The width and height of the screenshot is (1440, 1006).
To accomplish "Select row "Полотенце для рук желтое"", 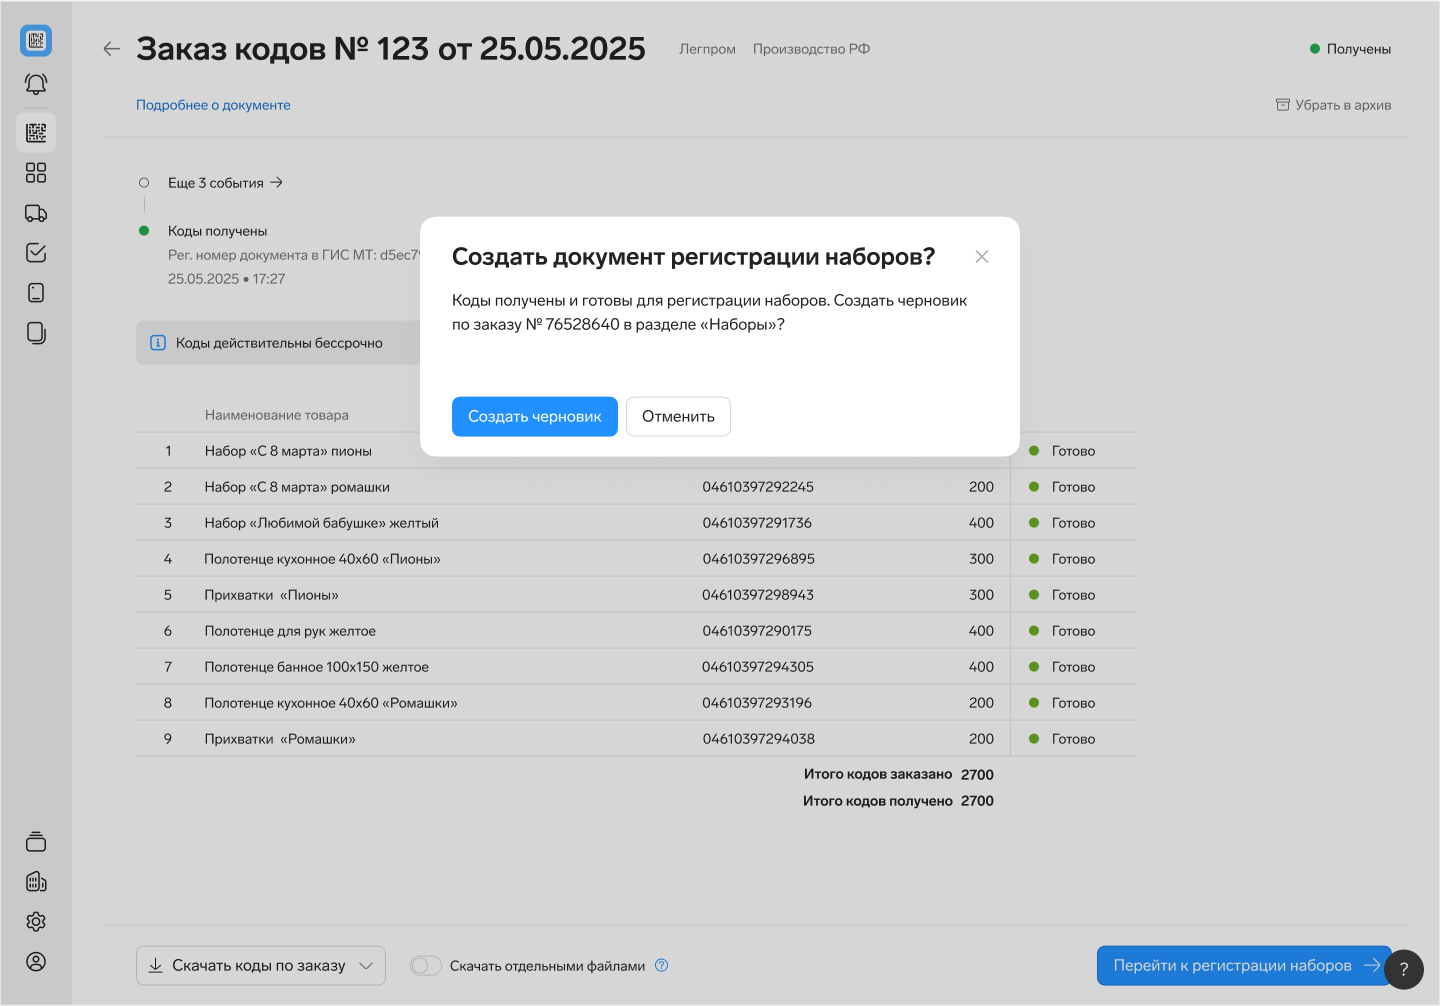I will pyautogui.click(x=290, y=631).
